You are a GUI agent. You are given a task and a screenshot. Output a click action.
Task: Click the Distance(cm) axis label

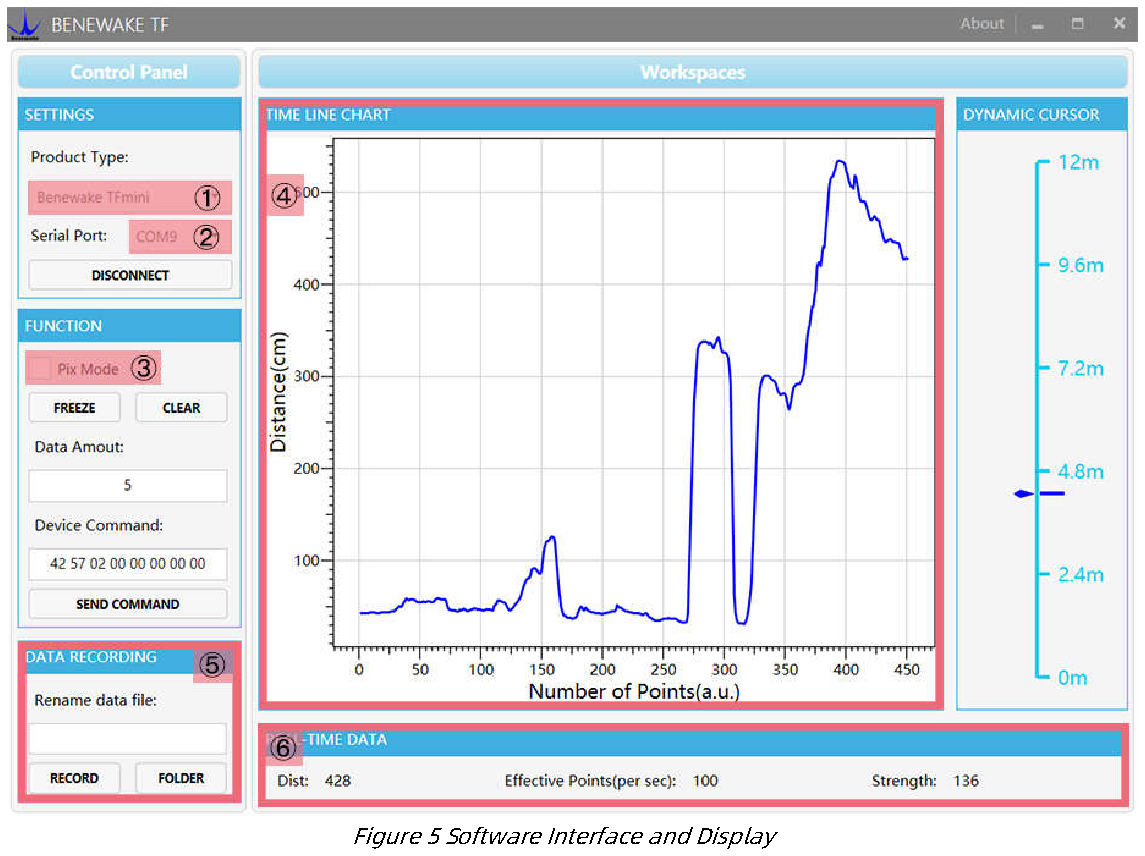click(278, 392)
